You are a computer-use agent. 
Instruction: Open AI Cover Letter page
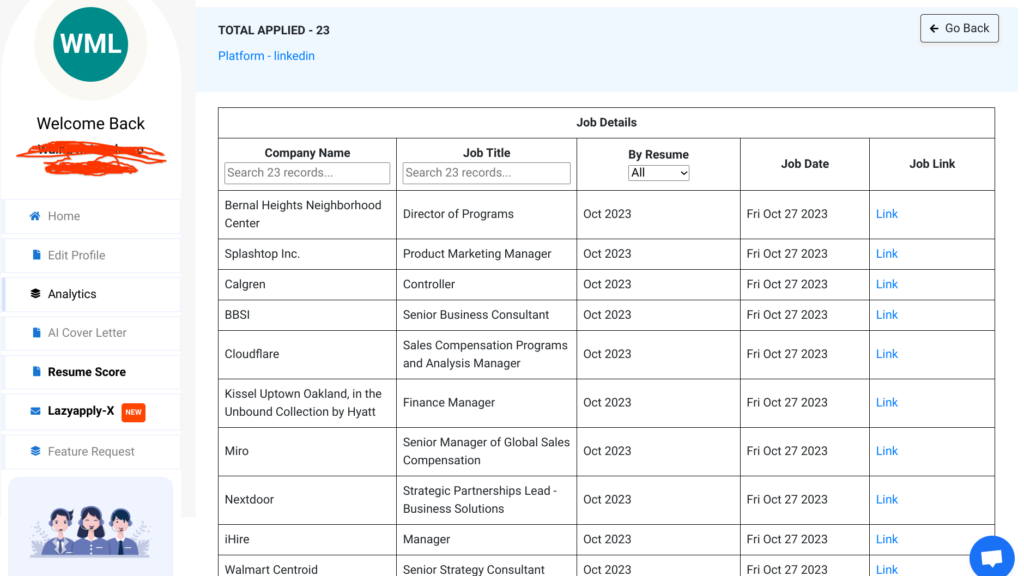click(x=92, y=332)
